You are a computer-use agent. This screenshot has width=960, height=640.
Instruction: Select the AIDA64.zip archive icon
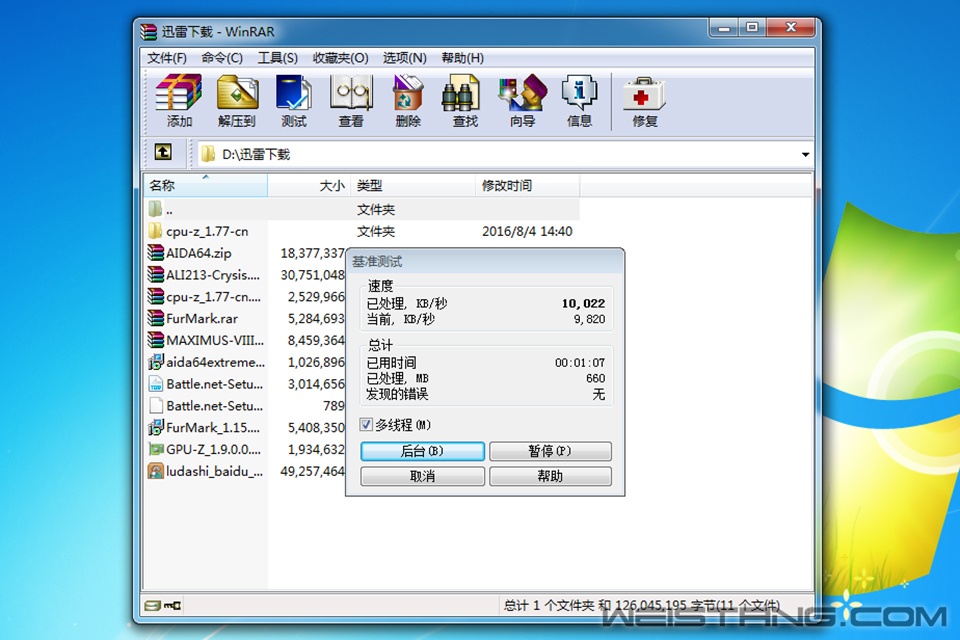[x=156, y=253]
